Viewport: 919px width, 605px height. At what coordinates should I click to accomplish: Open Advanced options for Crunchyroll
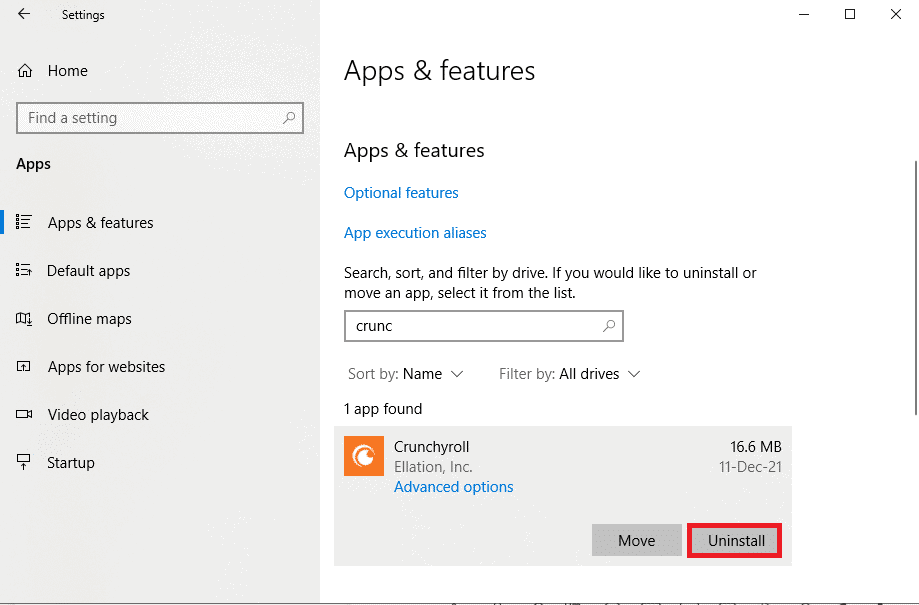tap(453, 486)
